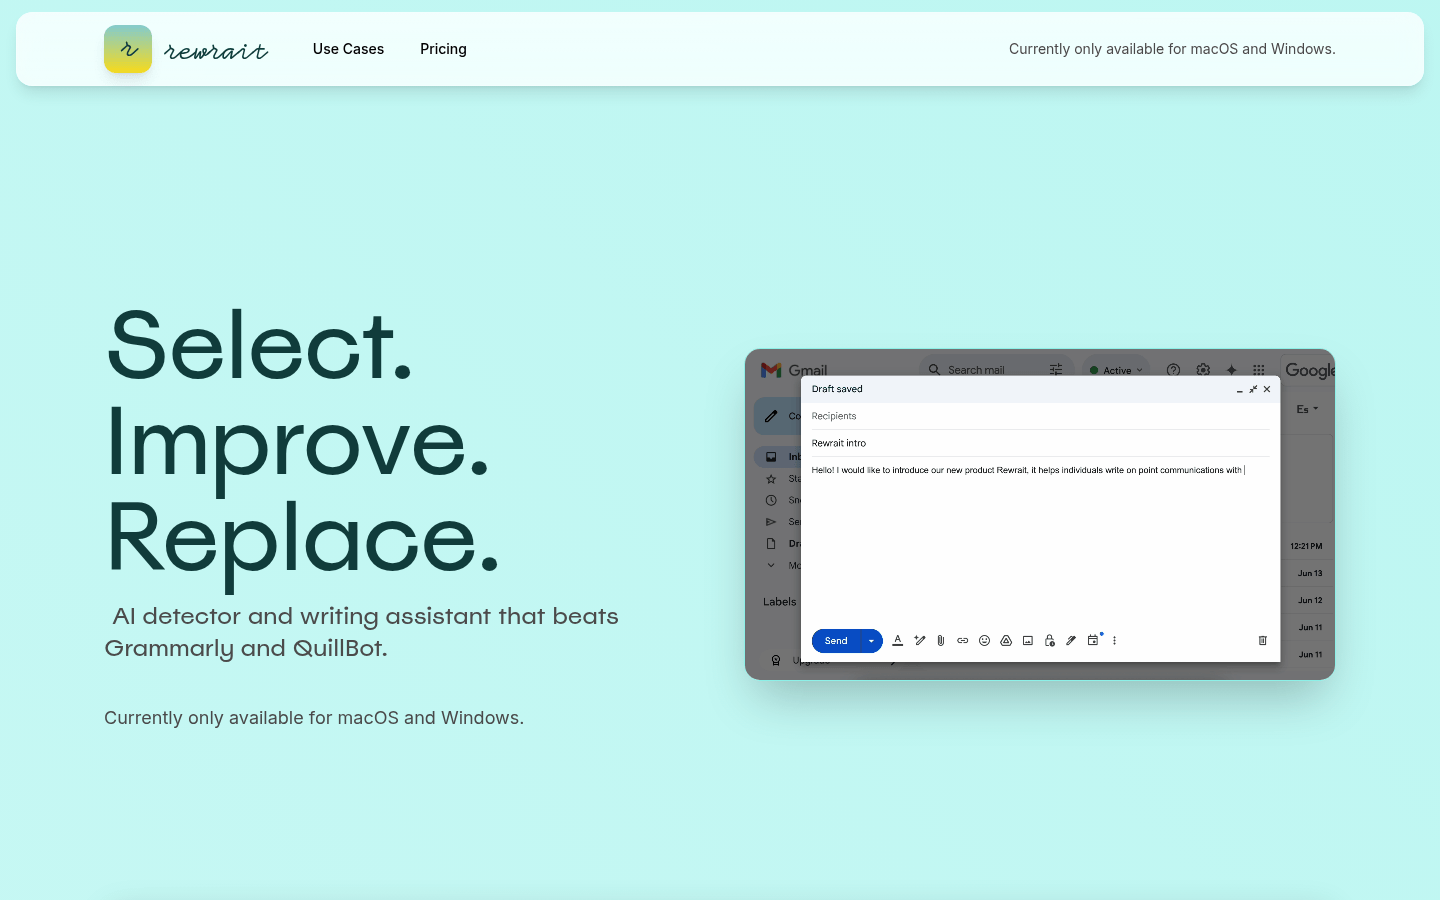This screenshot has width=1440, height=900.
Task: Open text formatting options icon
Action: tap(898, 641)
